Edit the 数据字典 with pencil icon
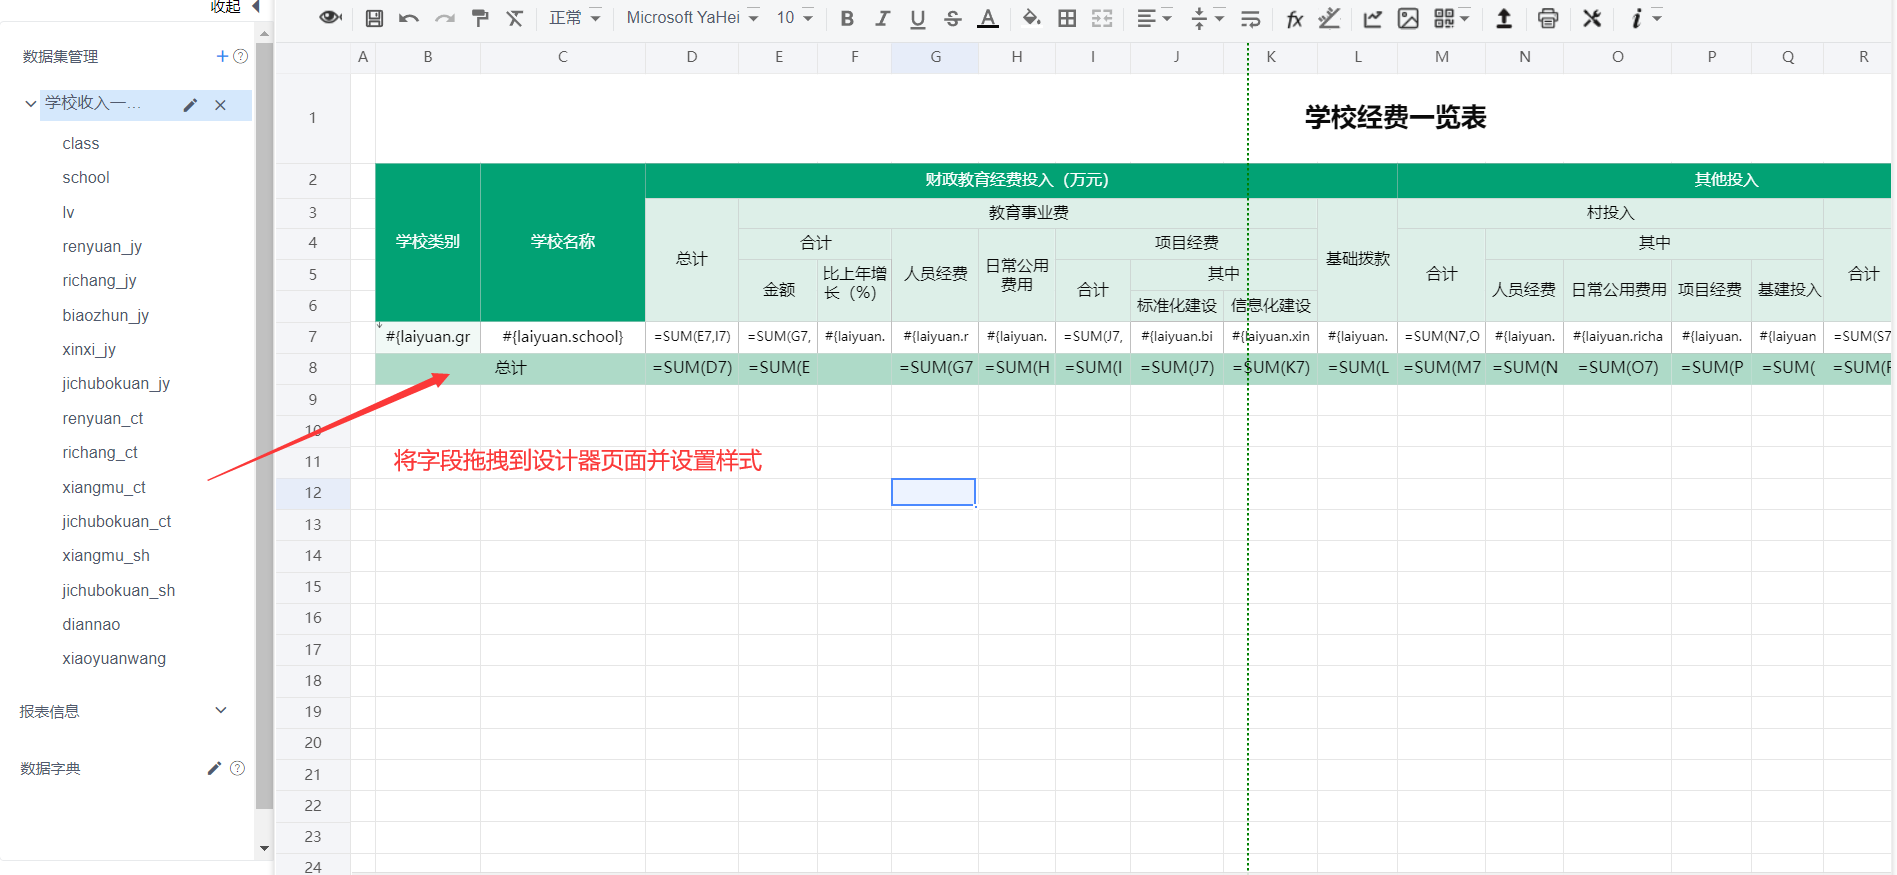 213,768
